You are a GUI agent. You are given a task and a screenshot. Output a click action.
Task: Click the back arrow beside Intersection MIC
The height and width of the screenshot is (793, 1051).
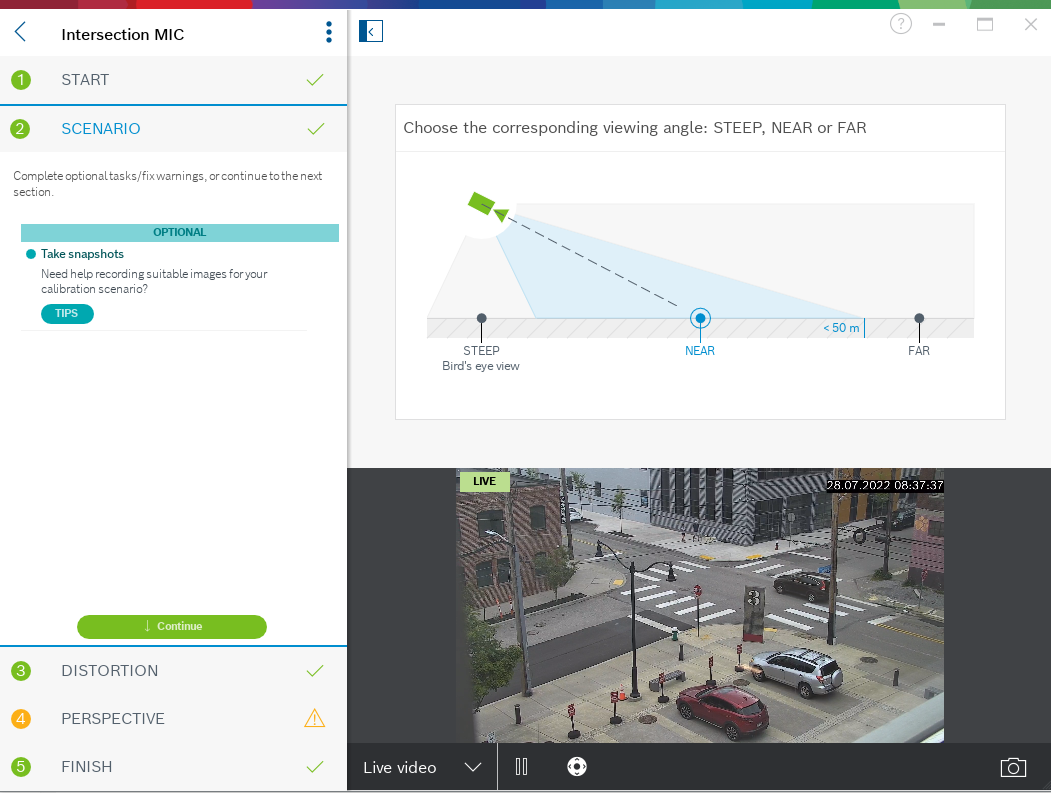click(20, 33)
